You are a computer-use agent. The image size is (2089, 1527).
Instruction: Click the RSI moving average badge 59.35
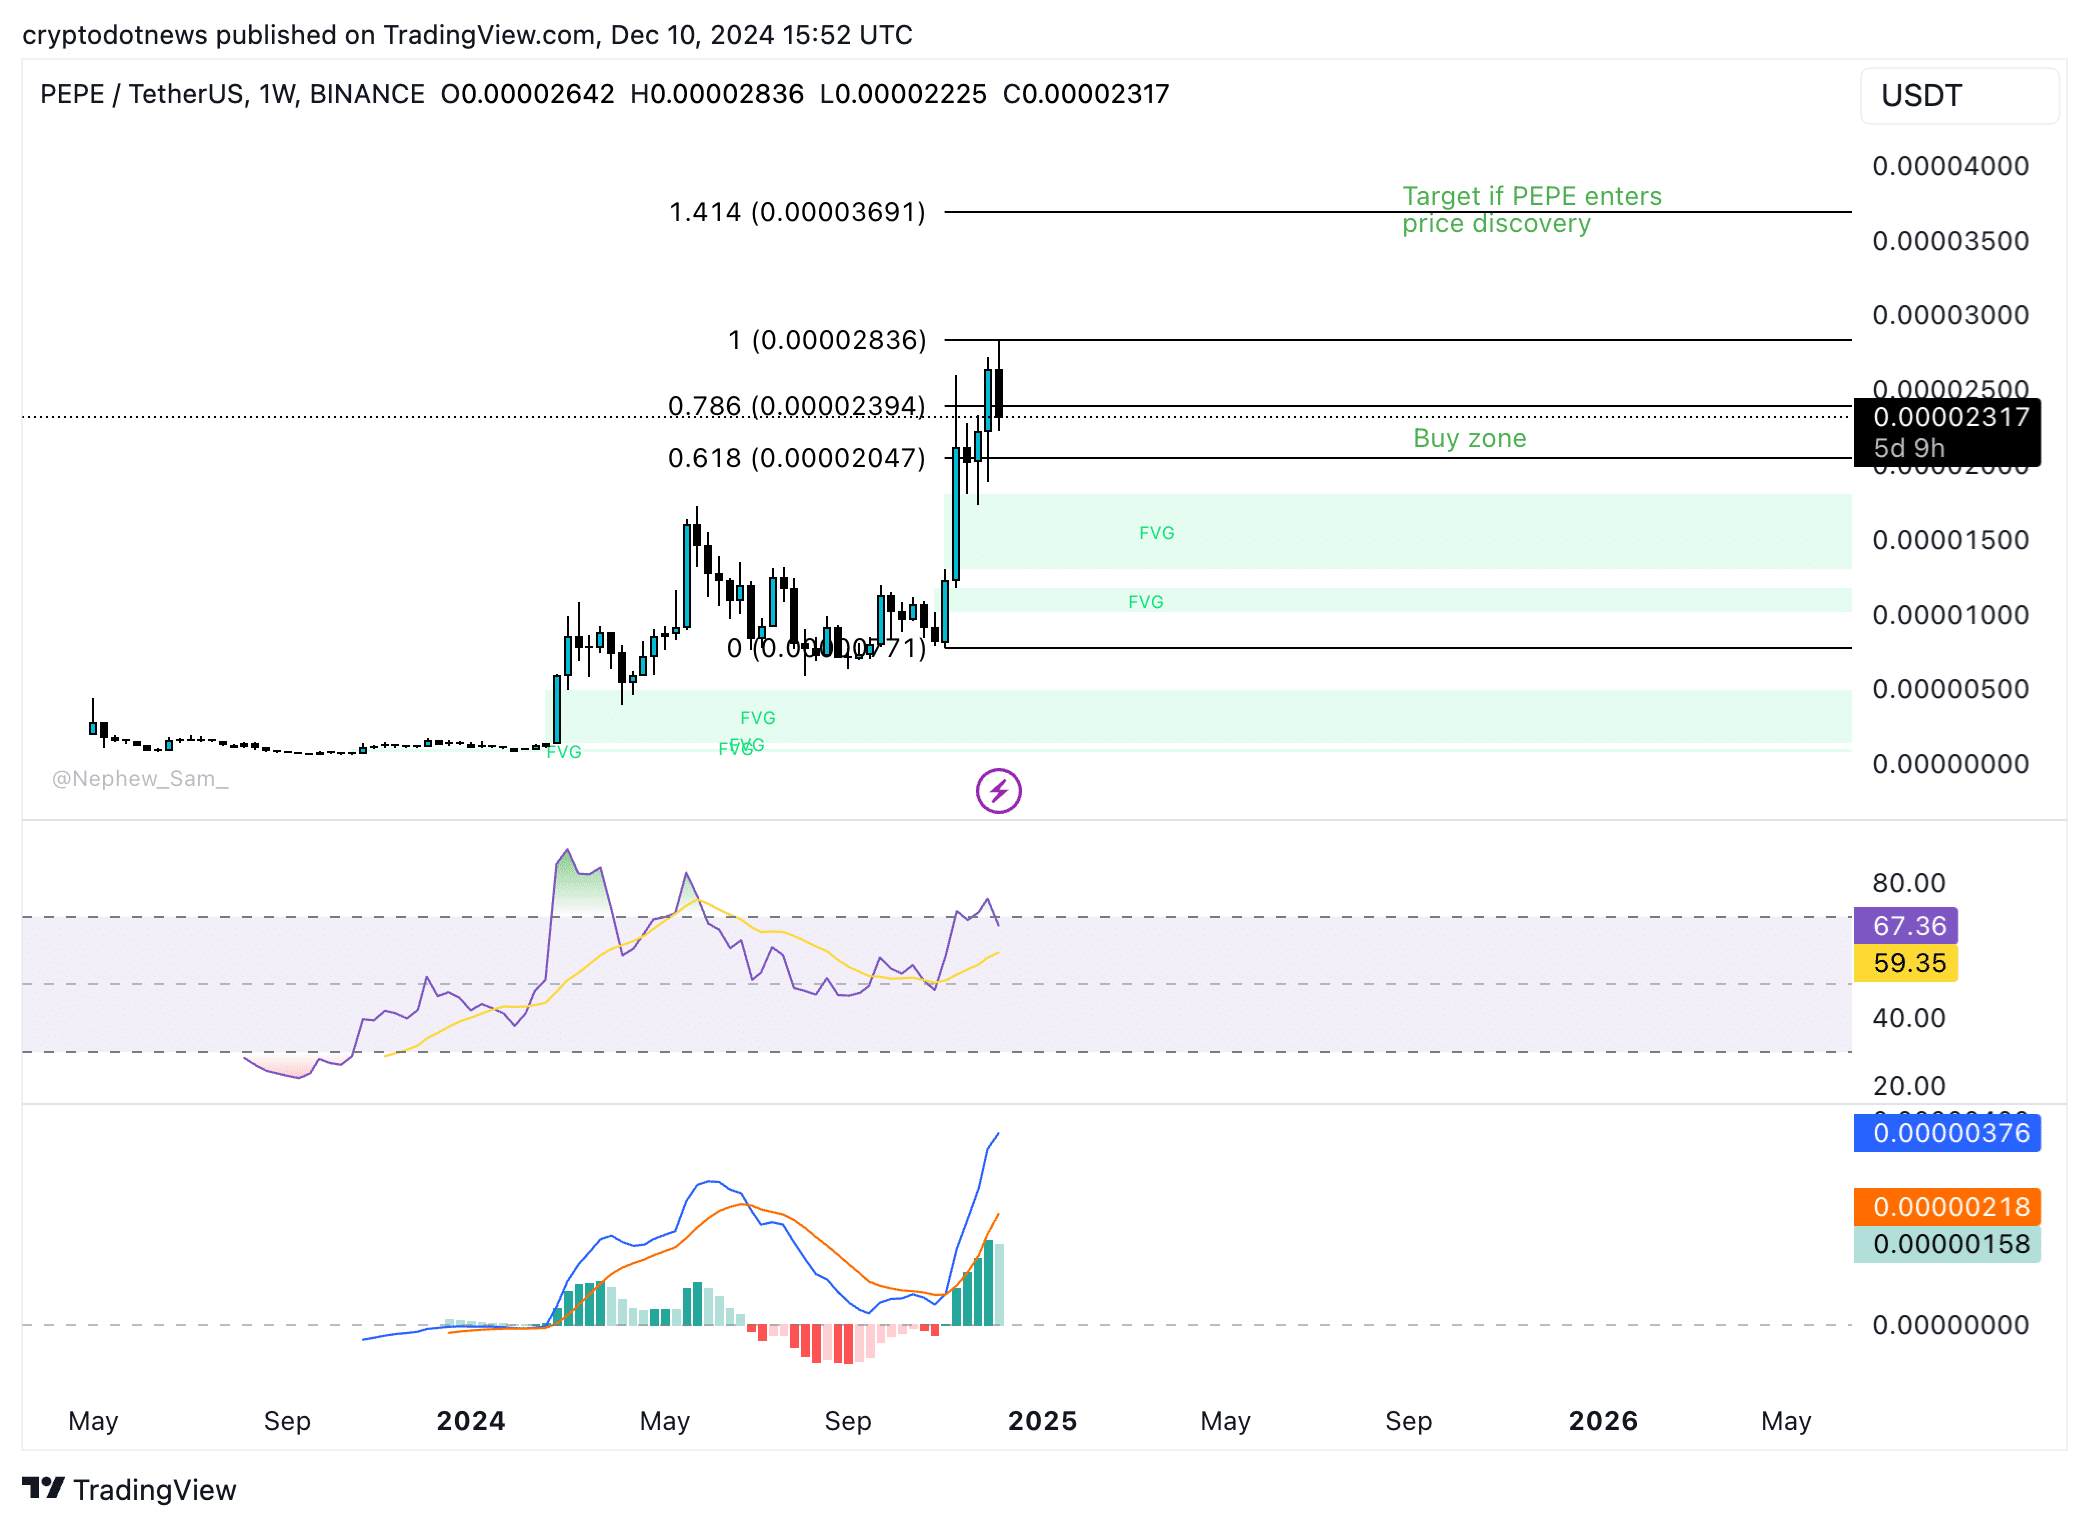[1906, 963]
